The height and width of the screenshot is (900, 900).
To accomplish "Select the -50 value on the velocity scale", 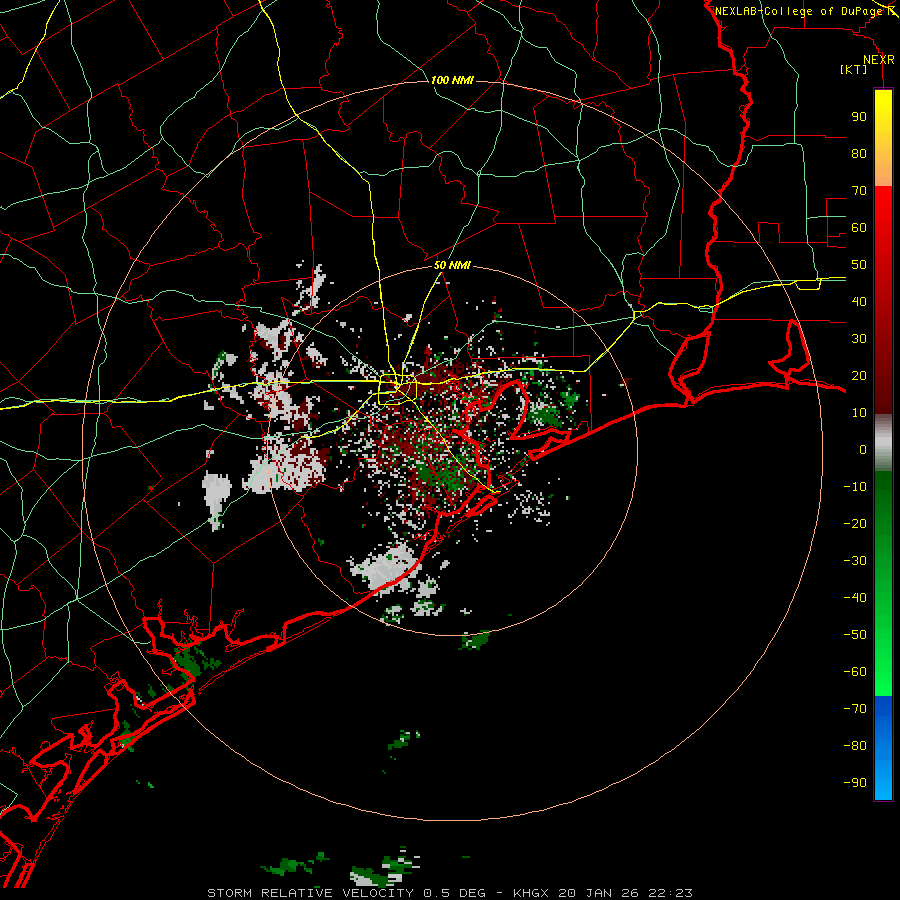I will pyautogui.click(x=855, y=635).
